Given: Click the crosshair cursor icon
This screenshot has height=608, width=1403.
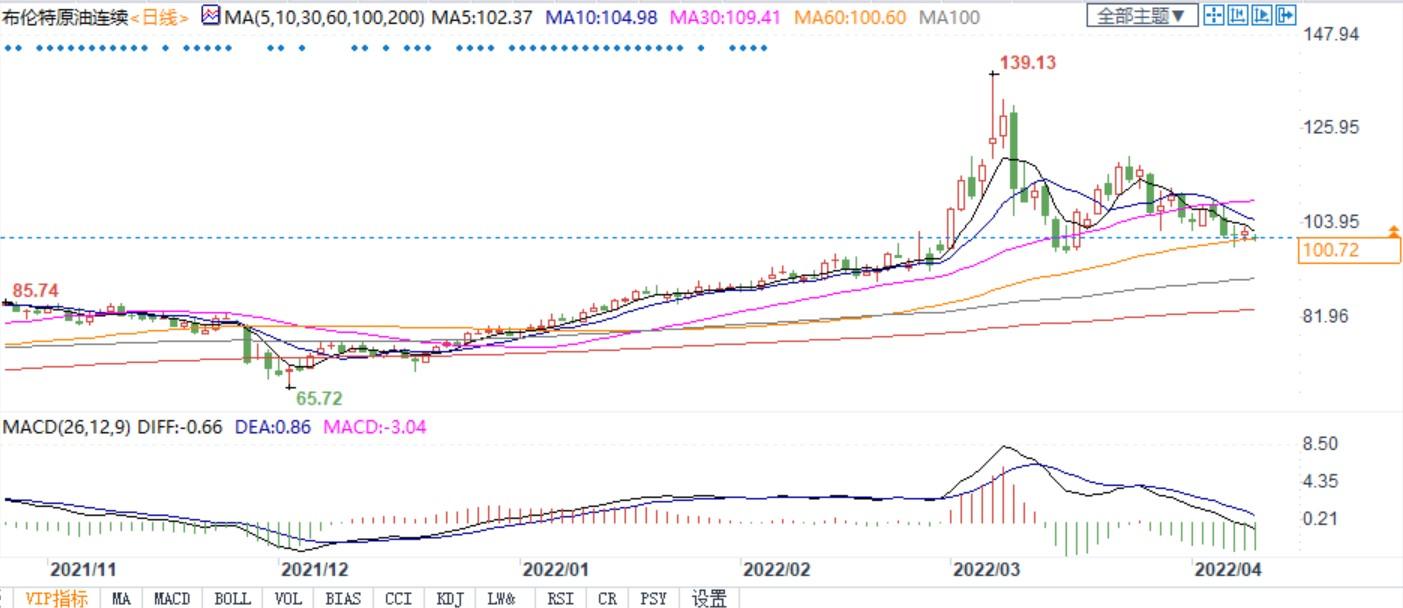Looking at the screenshot, I should click(1214, 15).
